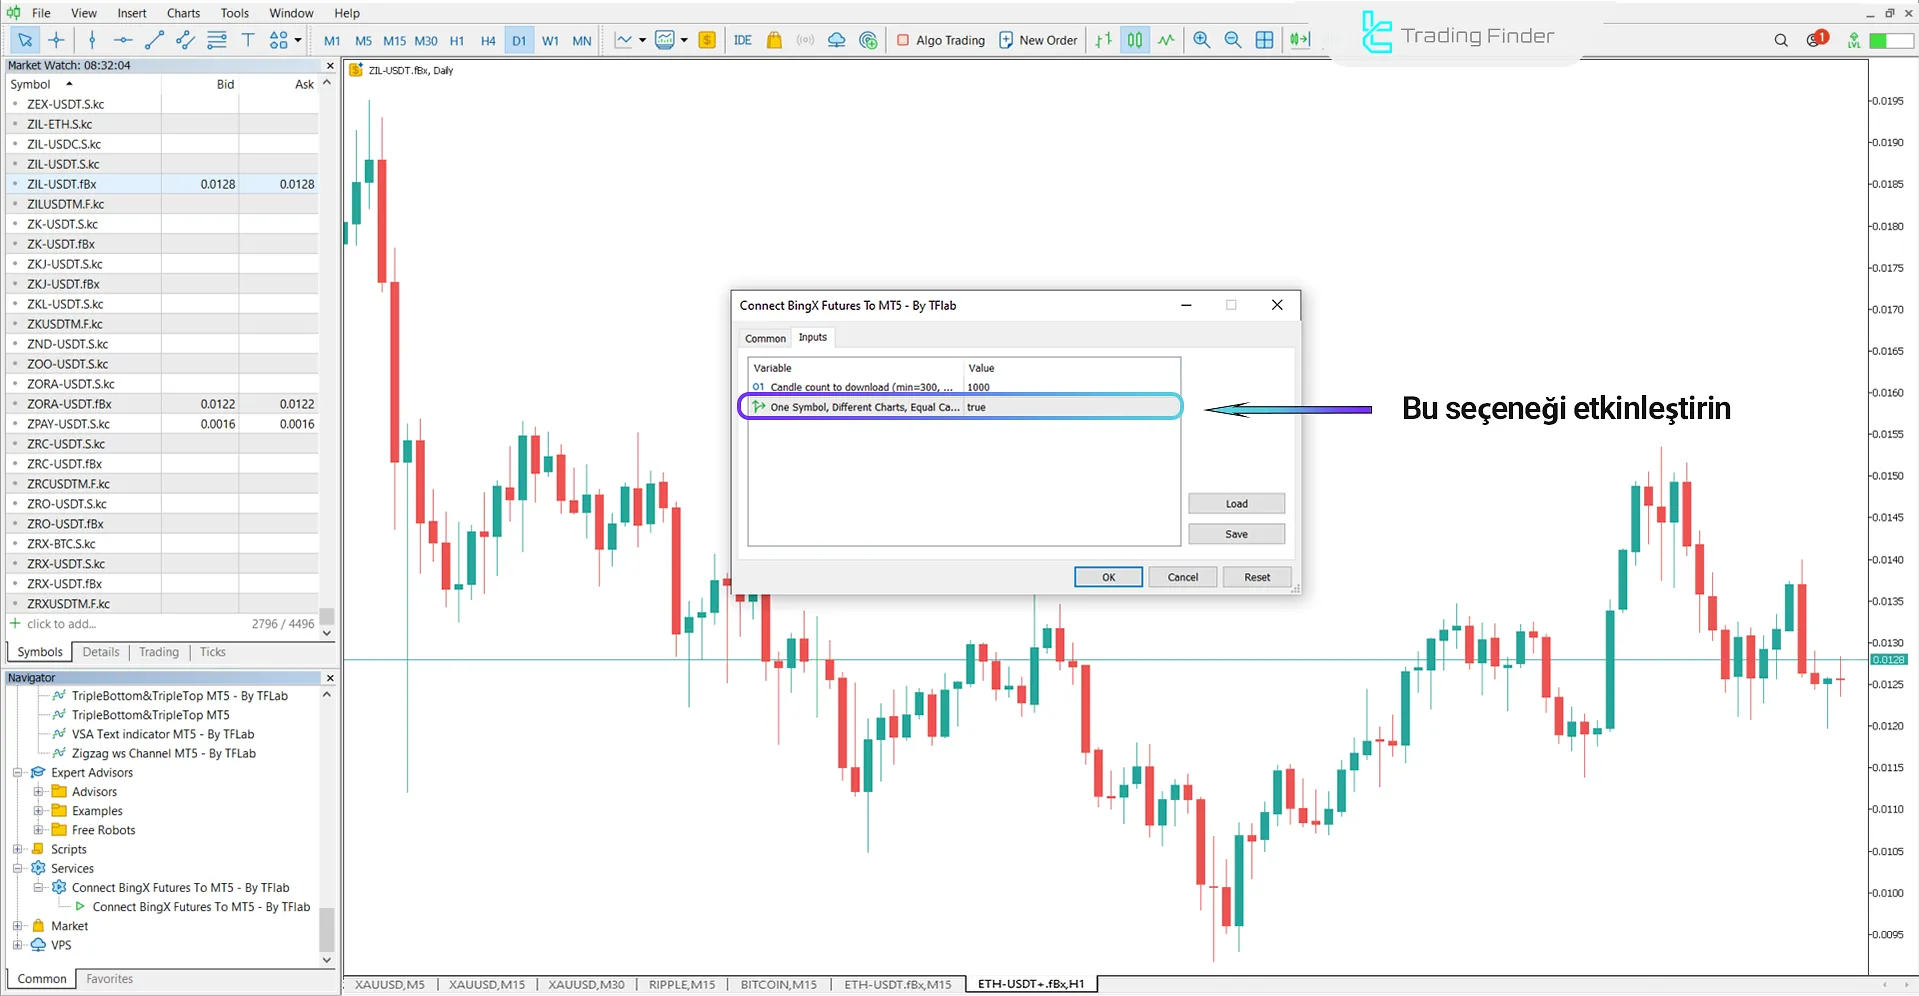Switch timeframe to W1
The image size is (1919, 996).
[x=550, y=41]
